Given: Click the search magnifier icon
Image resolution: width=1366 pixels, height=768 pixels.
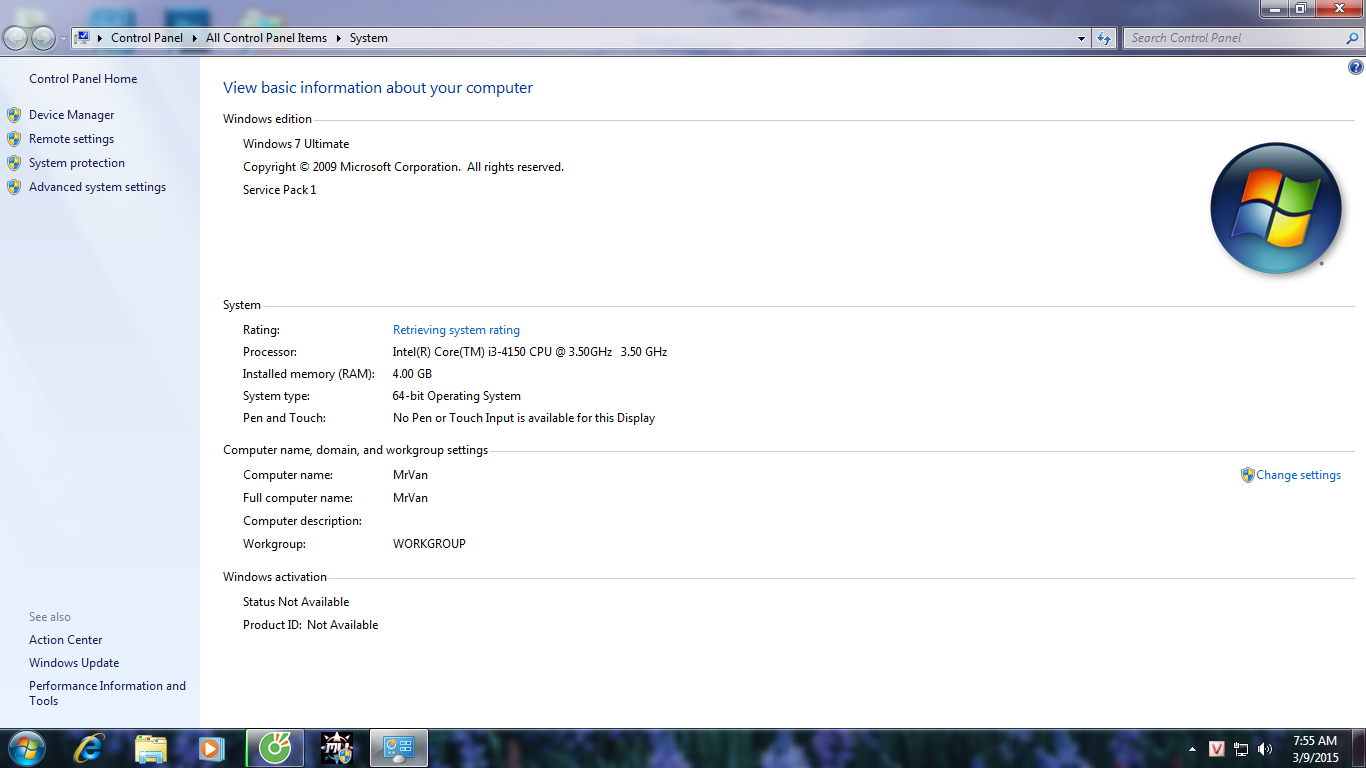Looking at the screenshot, I should 1353,38.
